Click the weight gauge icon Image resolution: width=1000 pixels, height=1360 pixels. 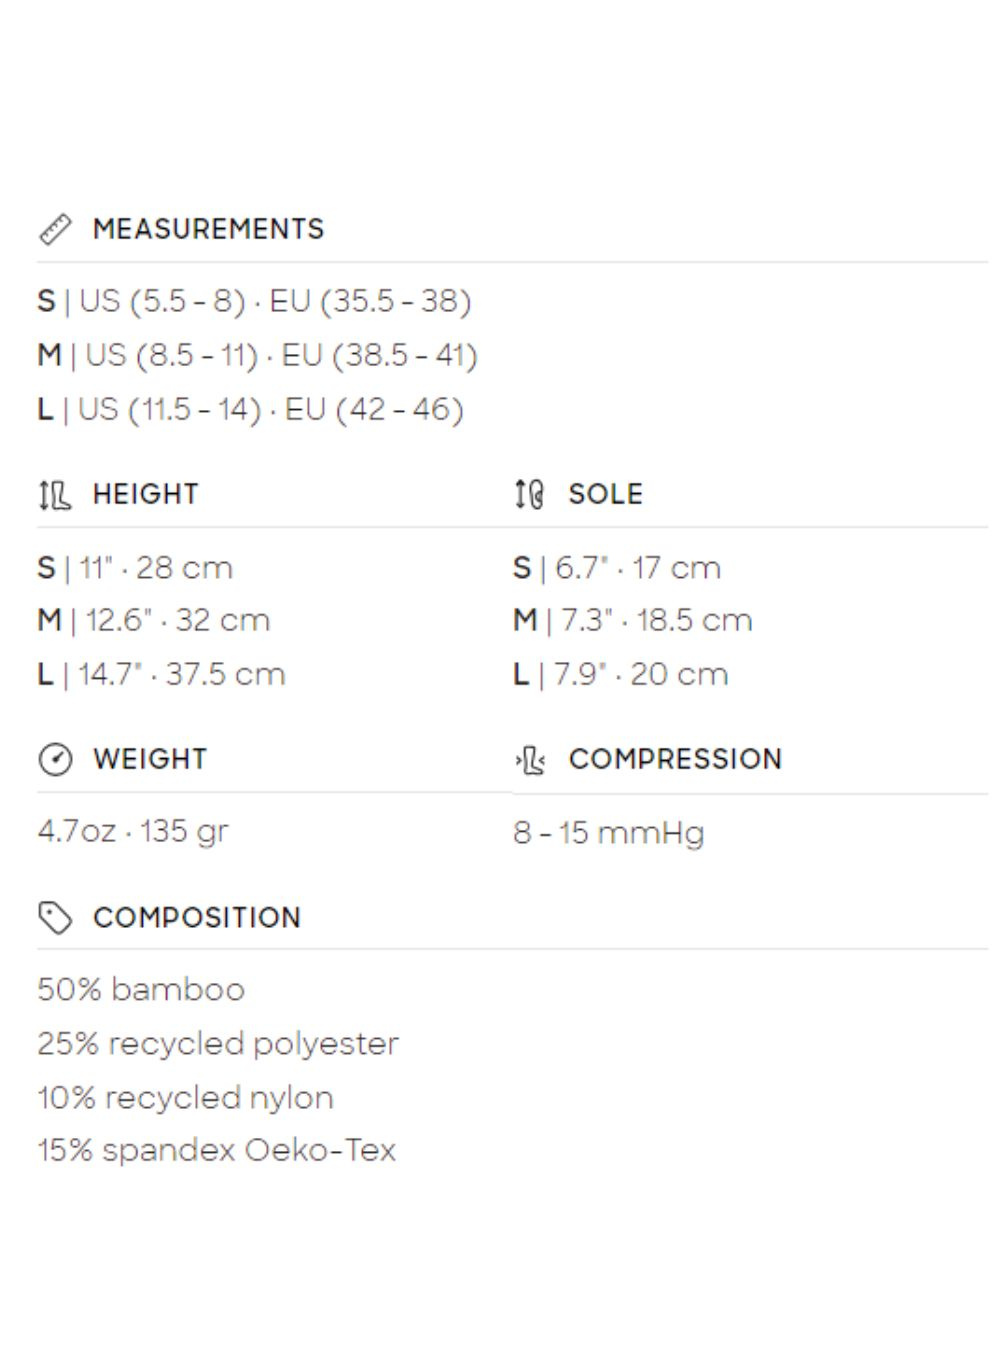coord(55,760)
